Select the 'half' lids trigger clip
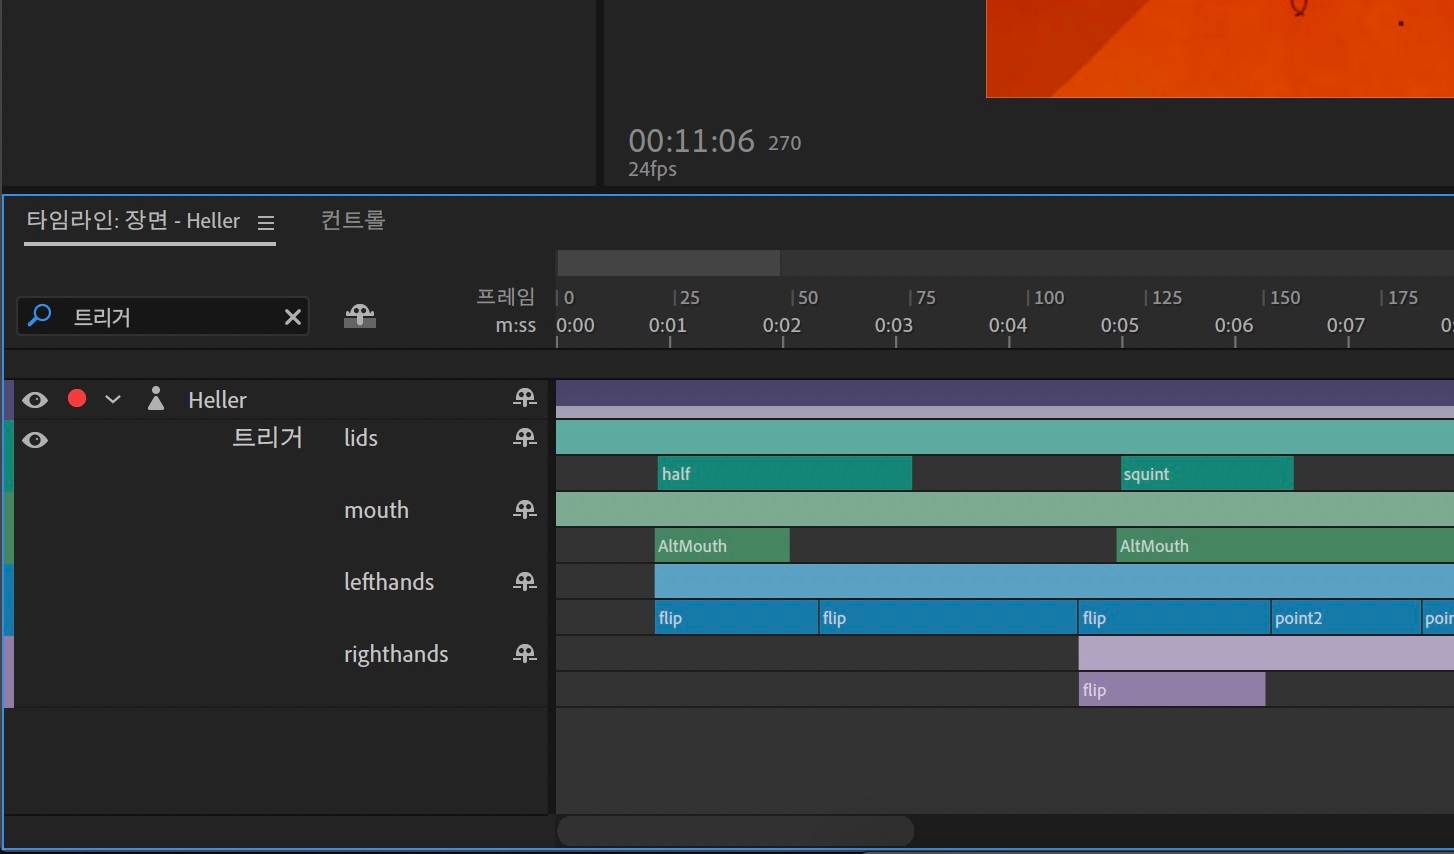Image resolution: width=1454 pixels, height=854 pixels. [x=785, y=473]
